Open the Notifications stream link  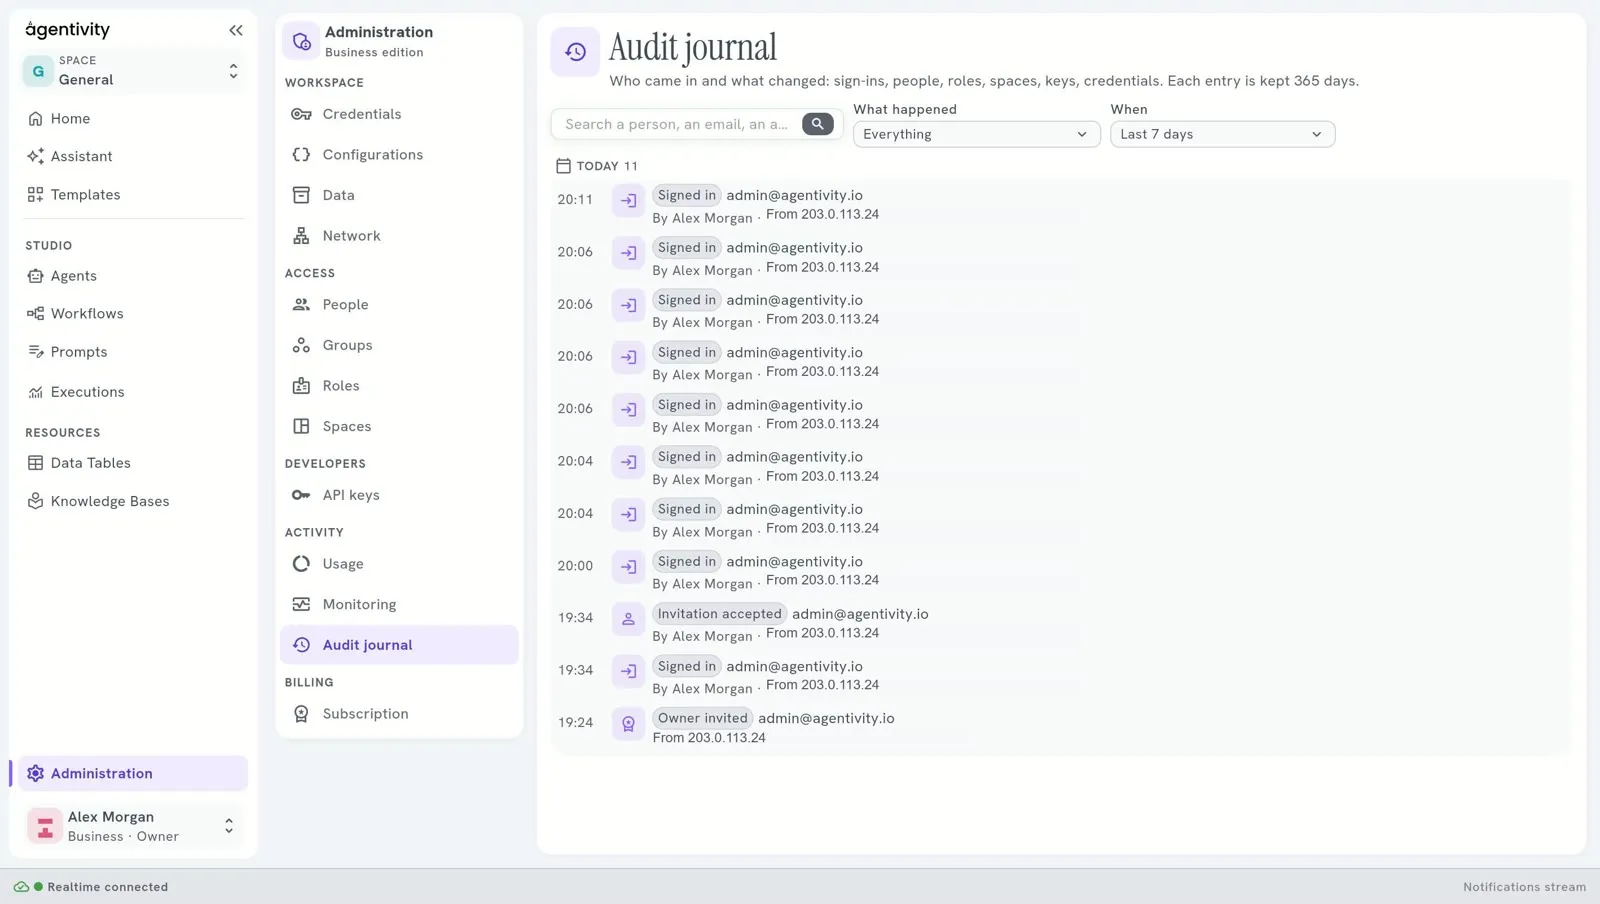pyautogui.click(x=1524, y=887)
